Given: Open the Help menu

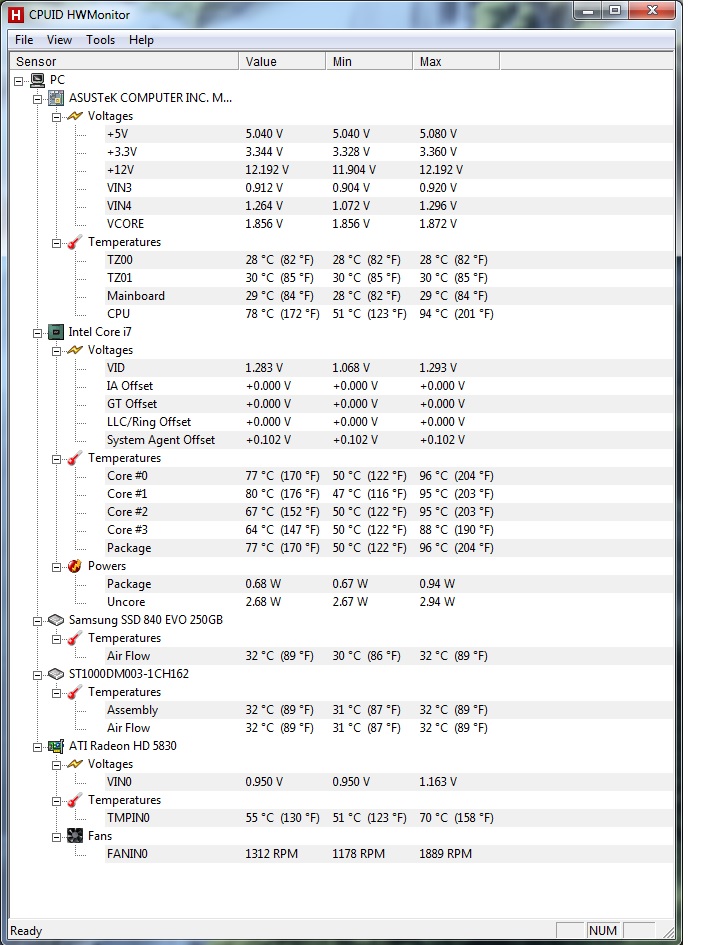Looking at the screenshot, I should coord(141,40).
